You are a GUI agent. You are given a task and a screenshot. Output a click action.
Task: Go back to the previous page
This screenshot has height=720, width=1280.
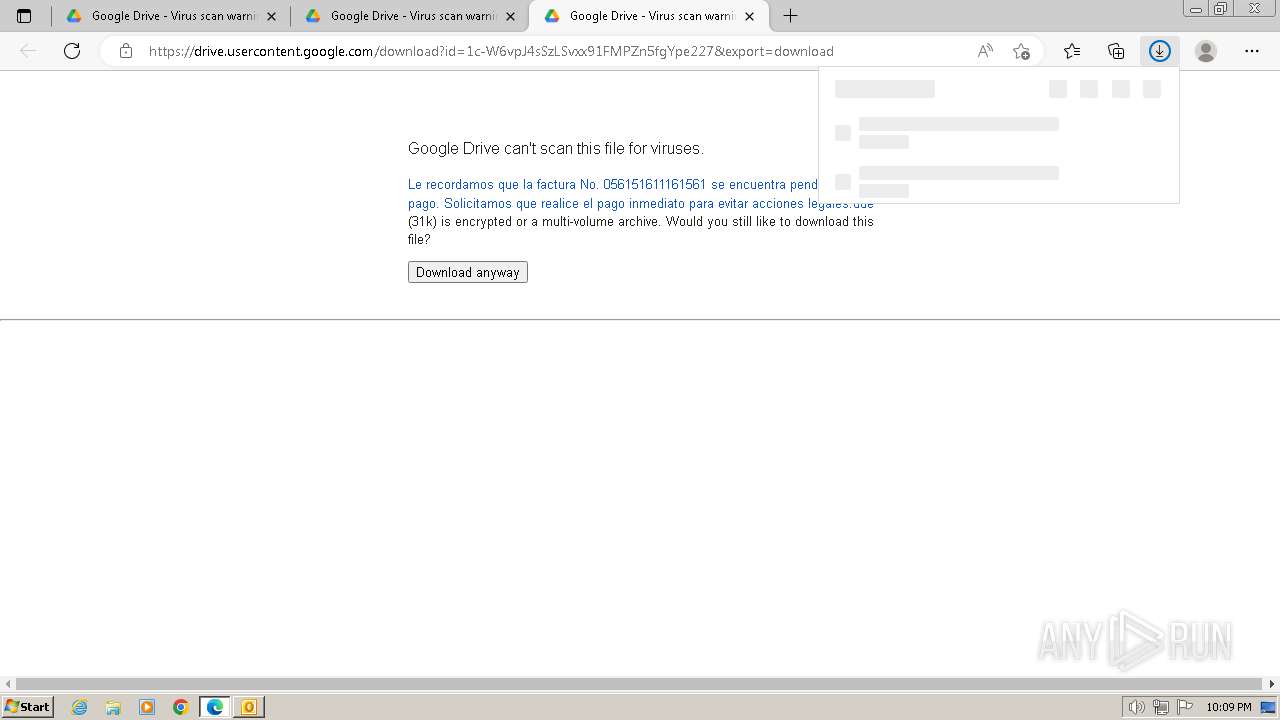tap(28, 51)
